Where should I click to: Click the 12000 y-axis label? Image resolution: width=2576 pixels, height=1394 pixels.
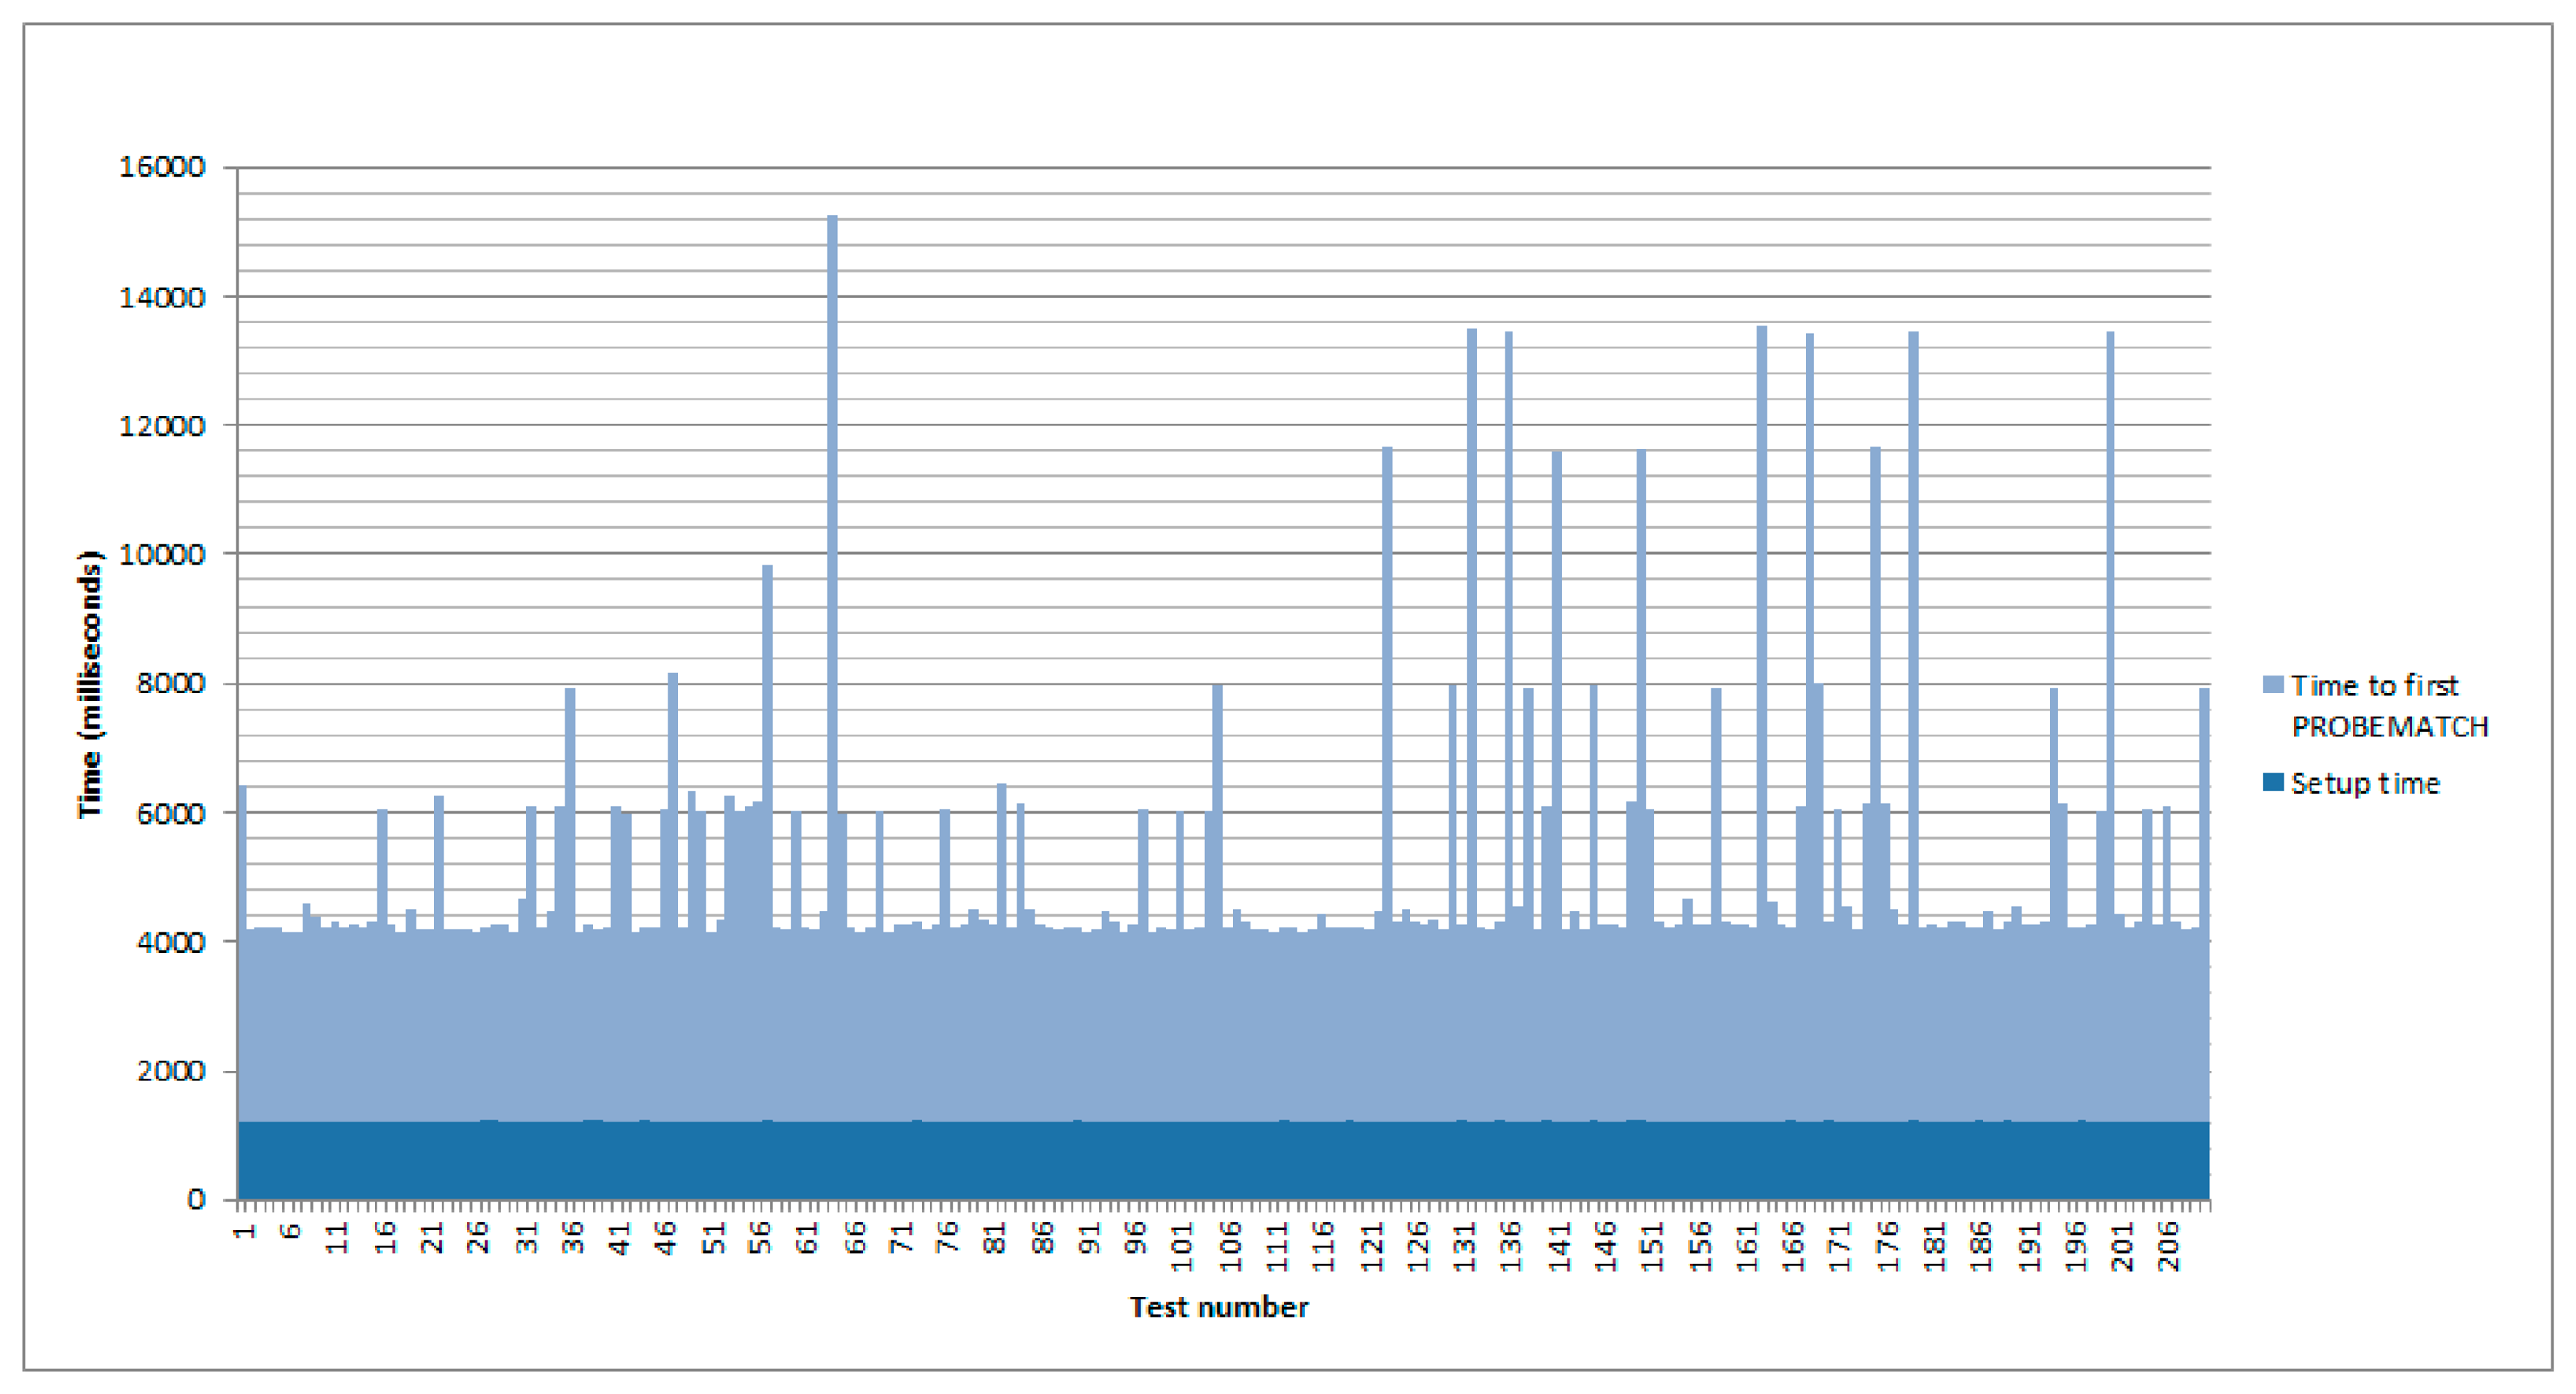[x=162, y=426]
